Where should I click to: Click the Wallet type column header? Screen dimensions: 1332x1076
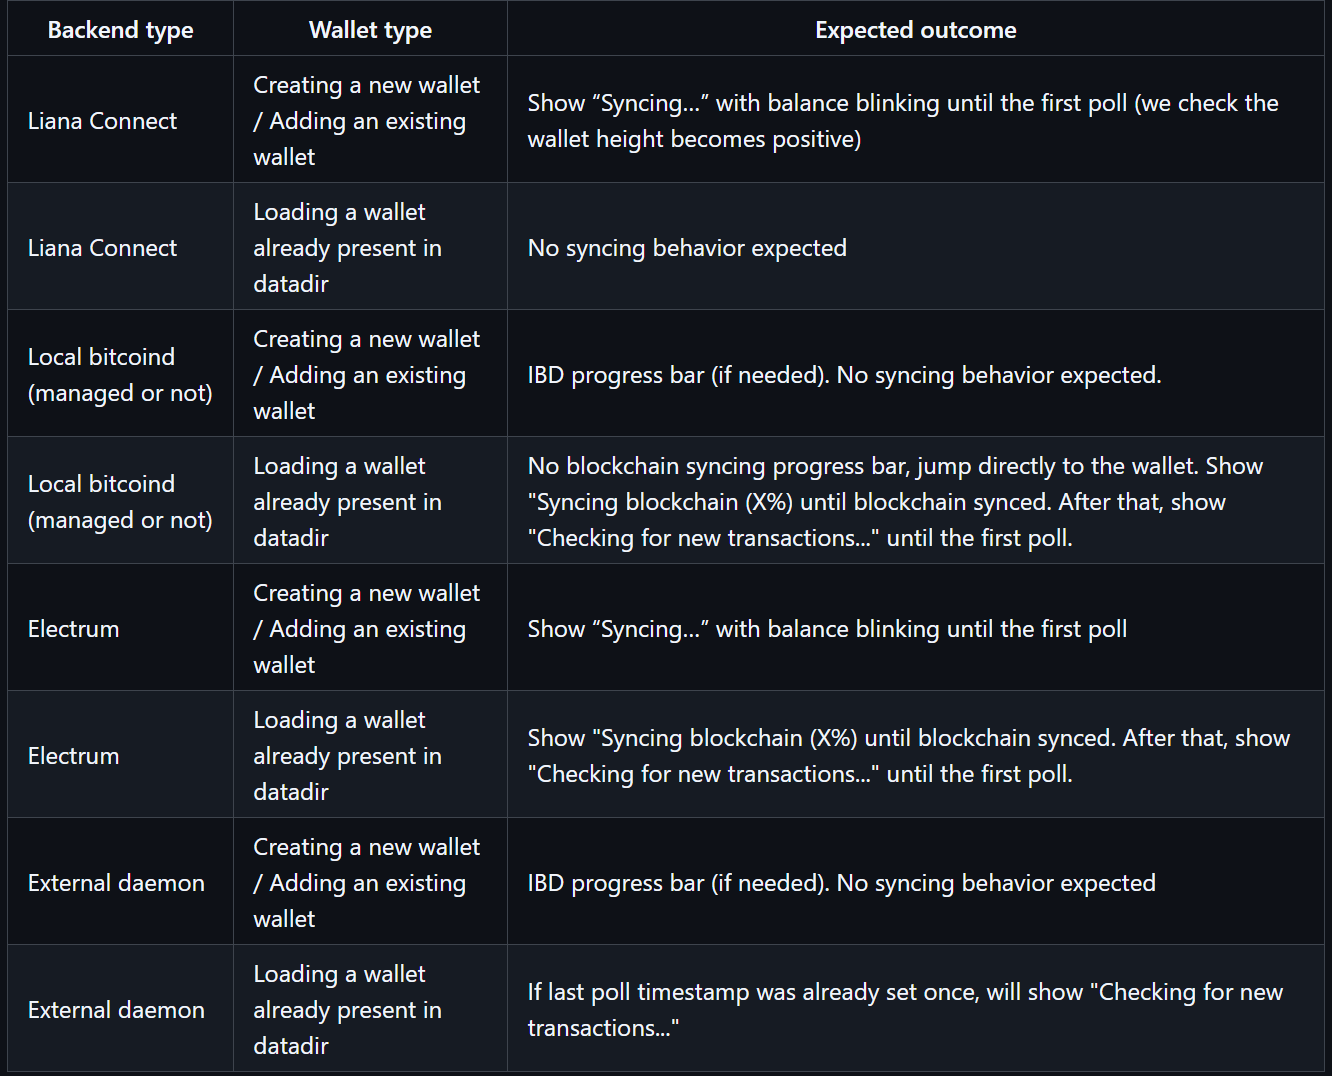point(370,30)
